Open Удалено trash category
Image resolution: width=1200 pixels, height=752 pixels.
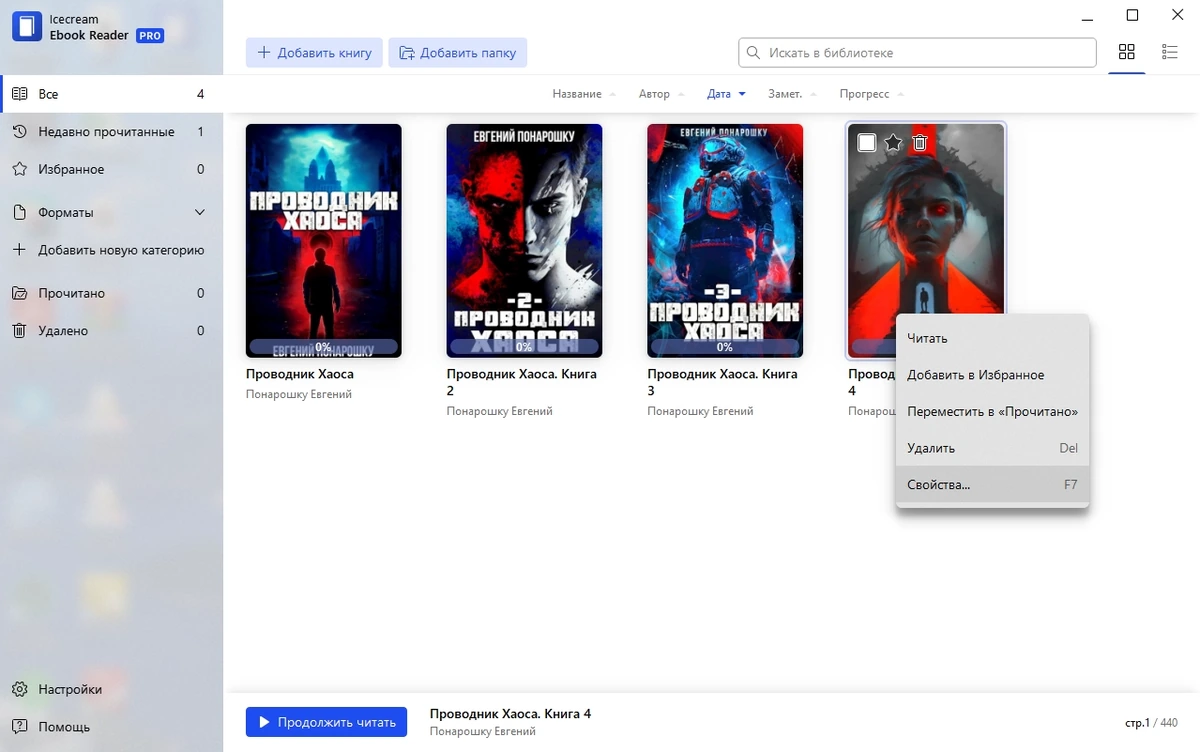[x=108, y=330]
